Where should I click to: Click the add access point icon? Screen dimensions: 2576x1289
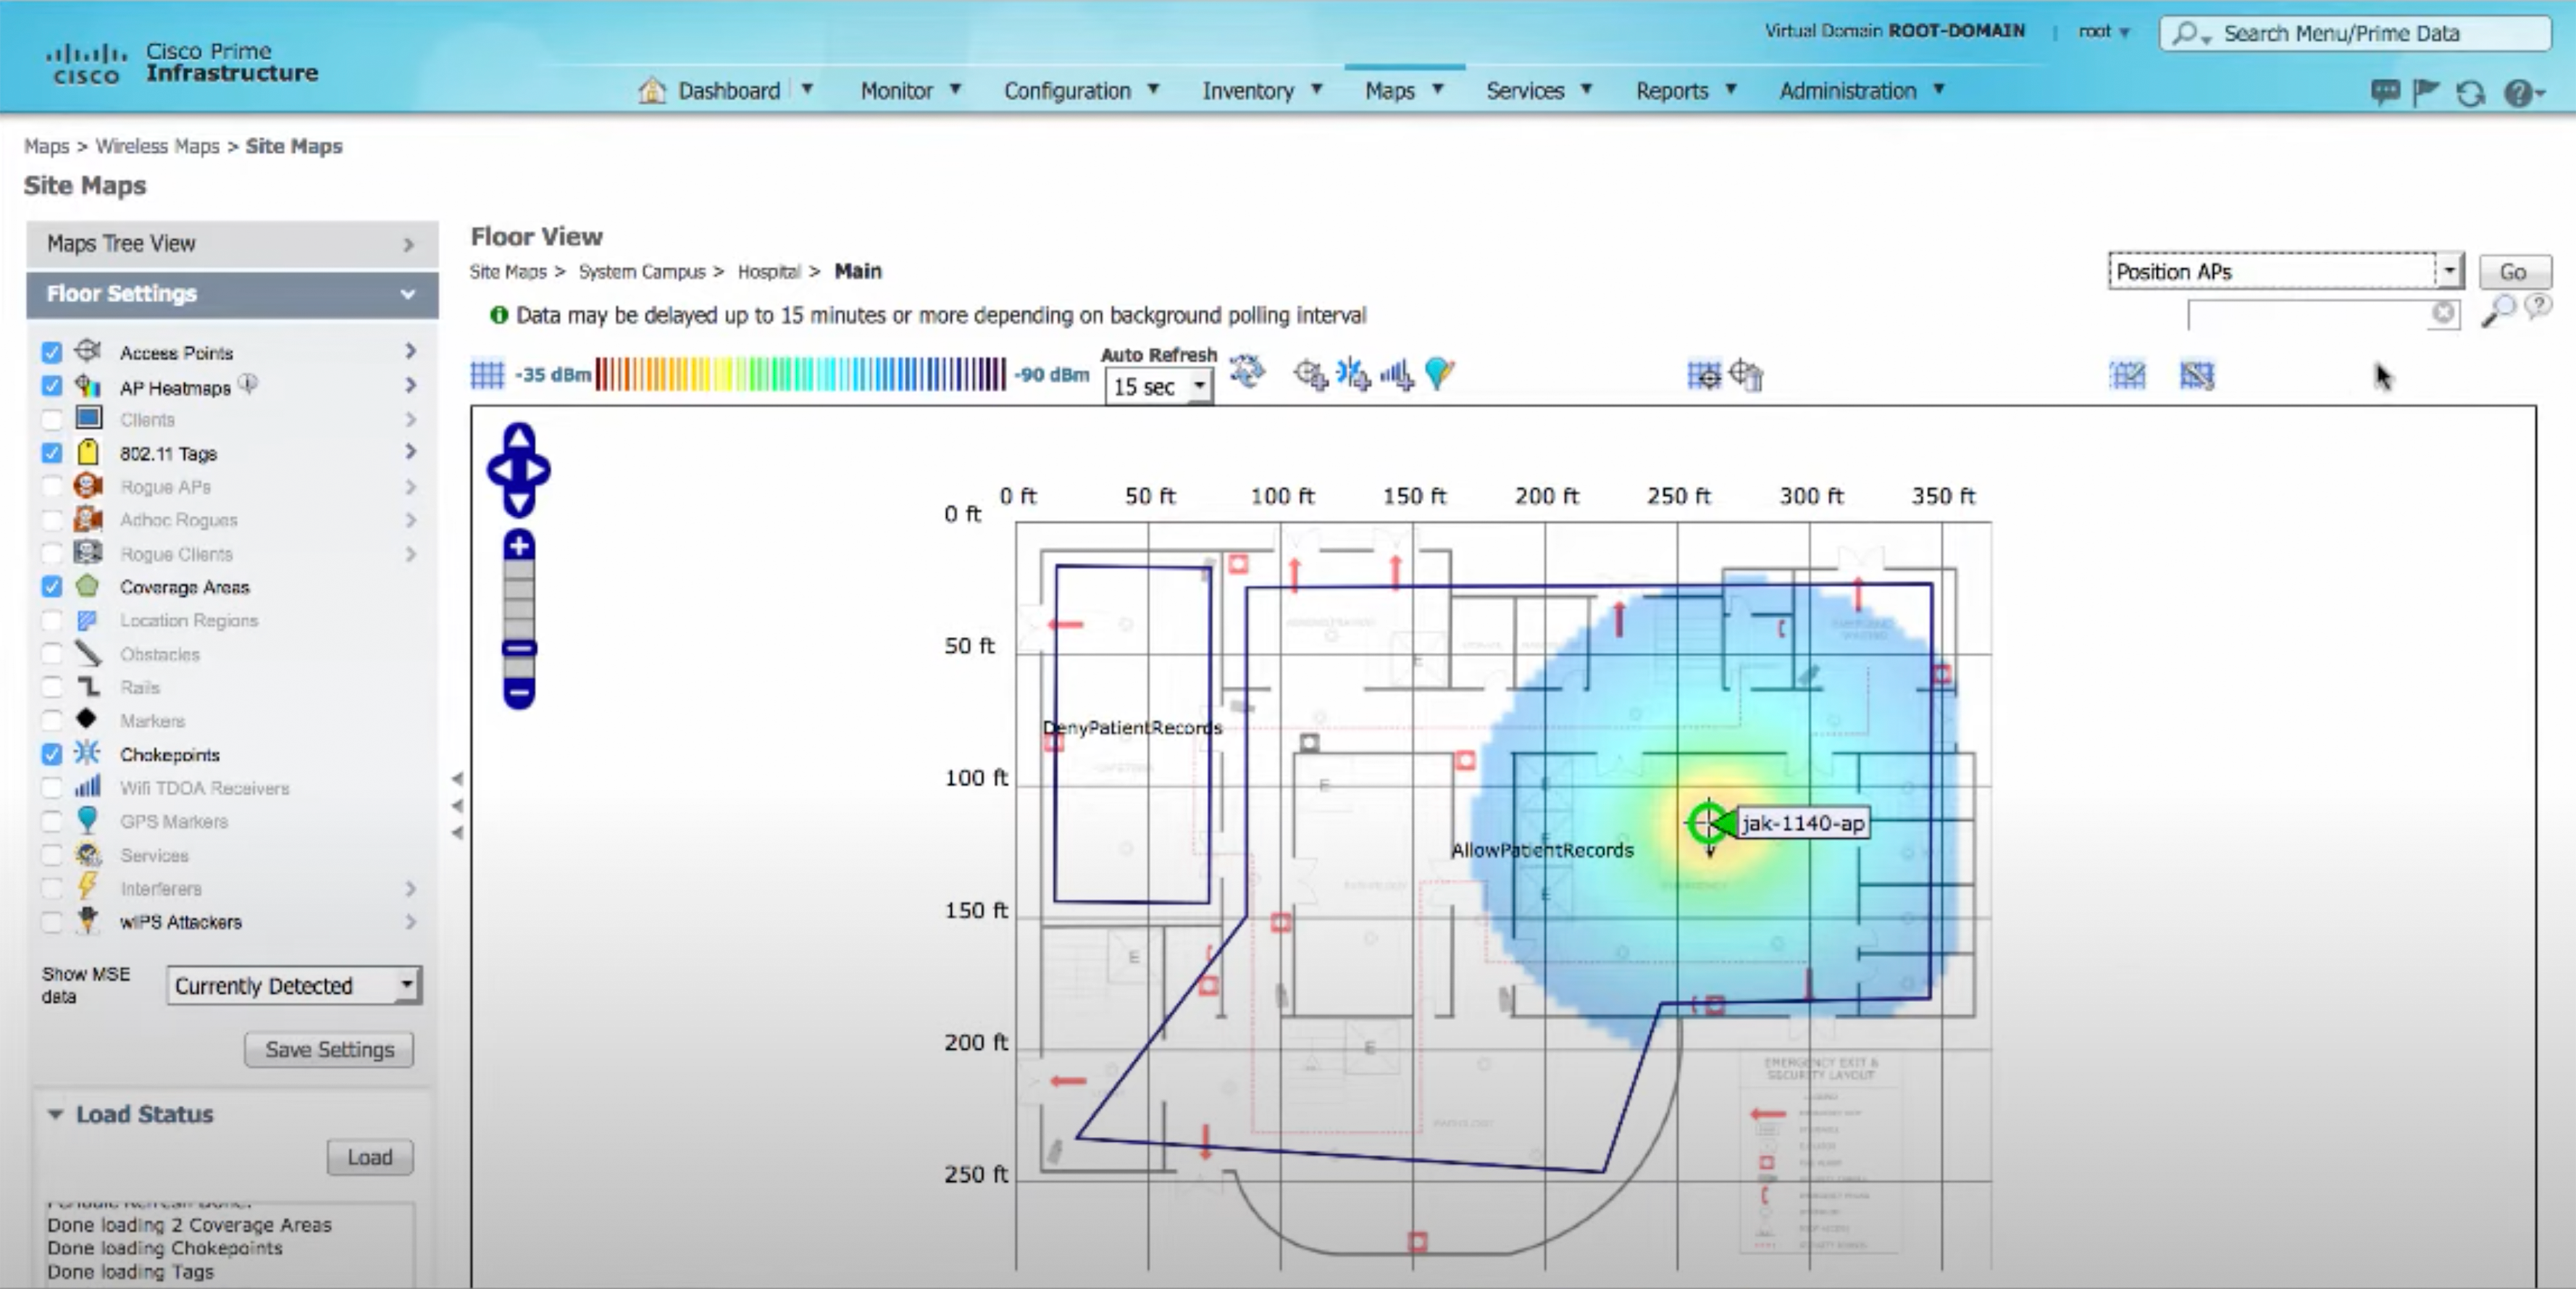click(x=1310, y=374)
